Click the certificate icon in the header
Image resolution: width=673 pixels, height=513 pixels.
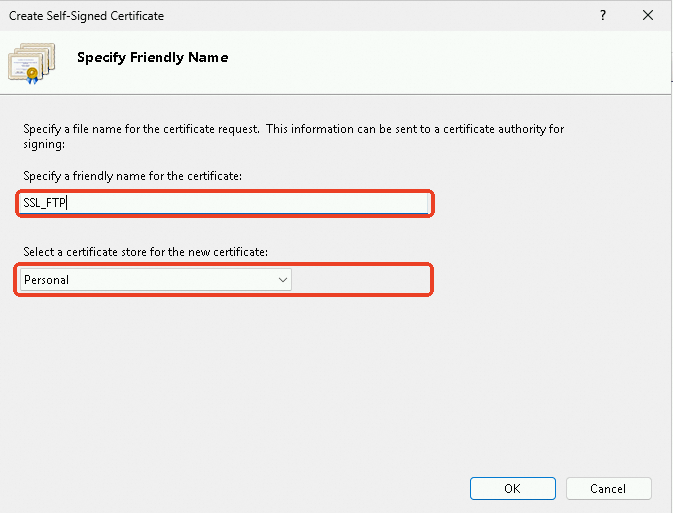pos(31,63)
